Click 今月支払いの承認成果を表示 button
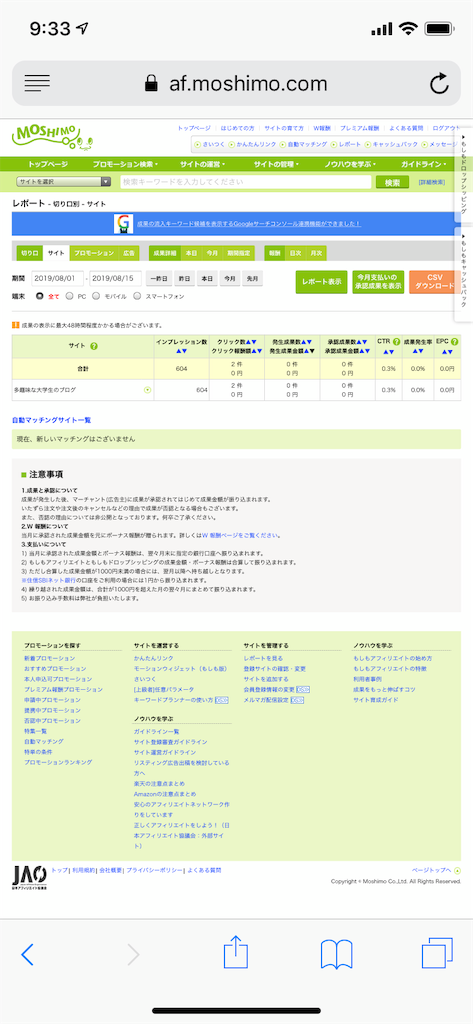The width and height of the screenshot is (473, 1024). point(378,281)
